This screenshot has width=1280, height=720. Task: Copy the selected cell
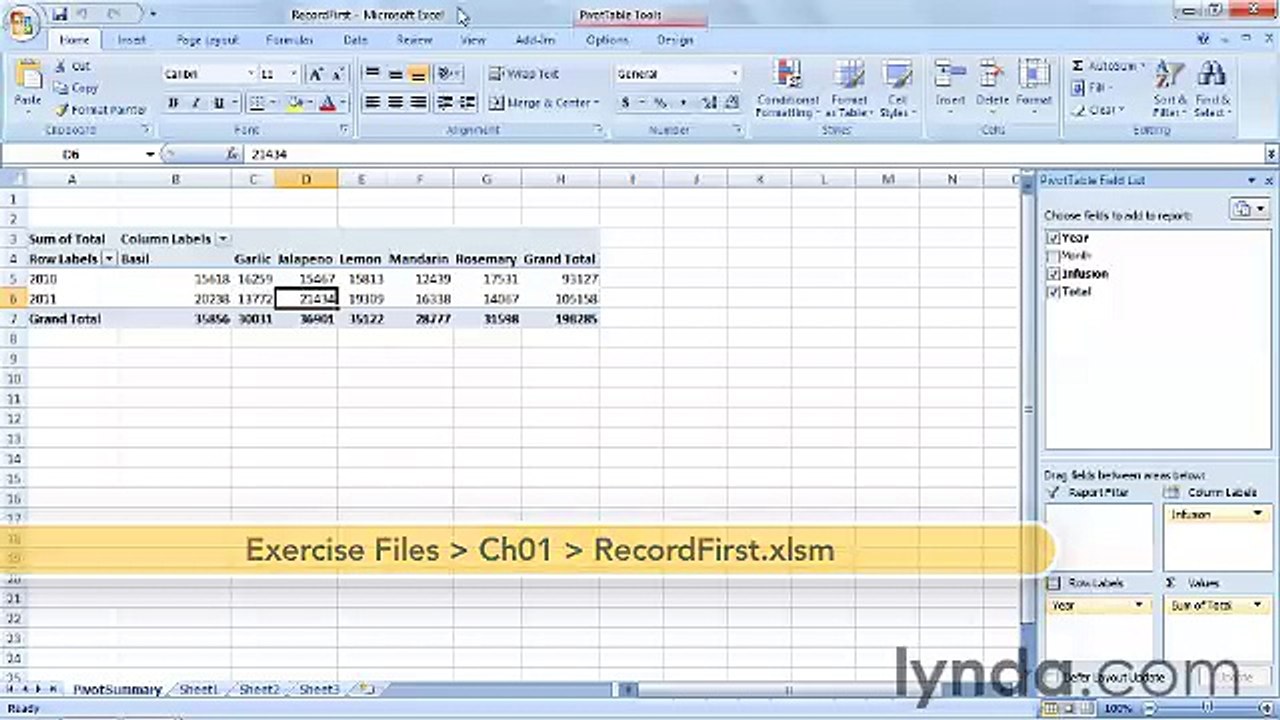click(76, 88)
